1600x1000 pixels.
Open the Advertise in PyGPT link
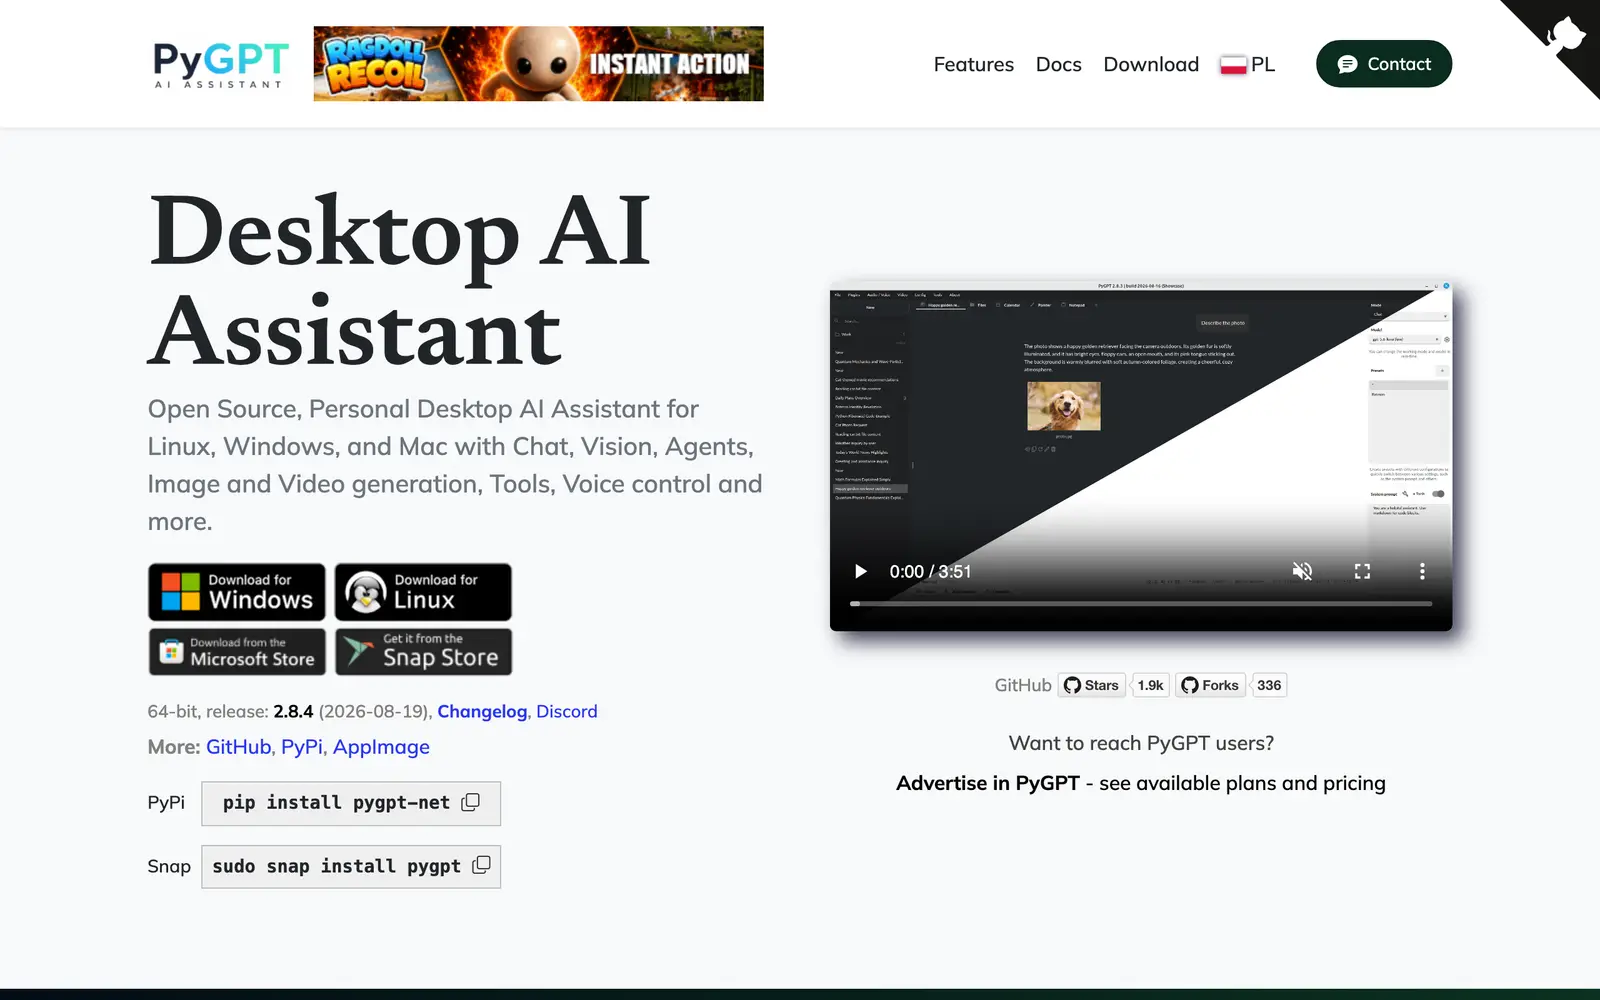pos(988,783)
